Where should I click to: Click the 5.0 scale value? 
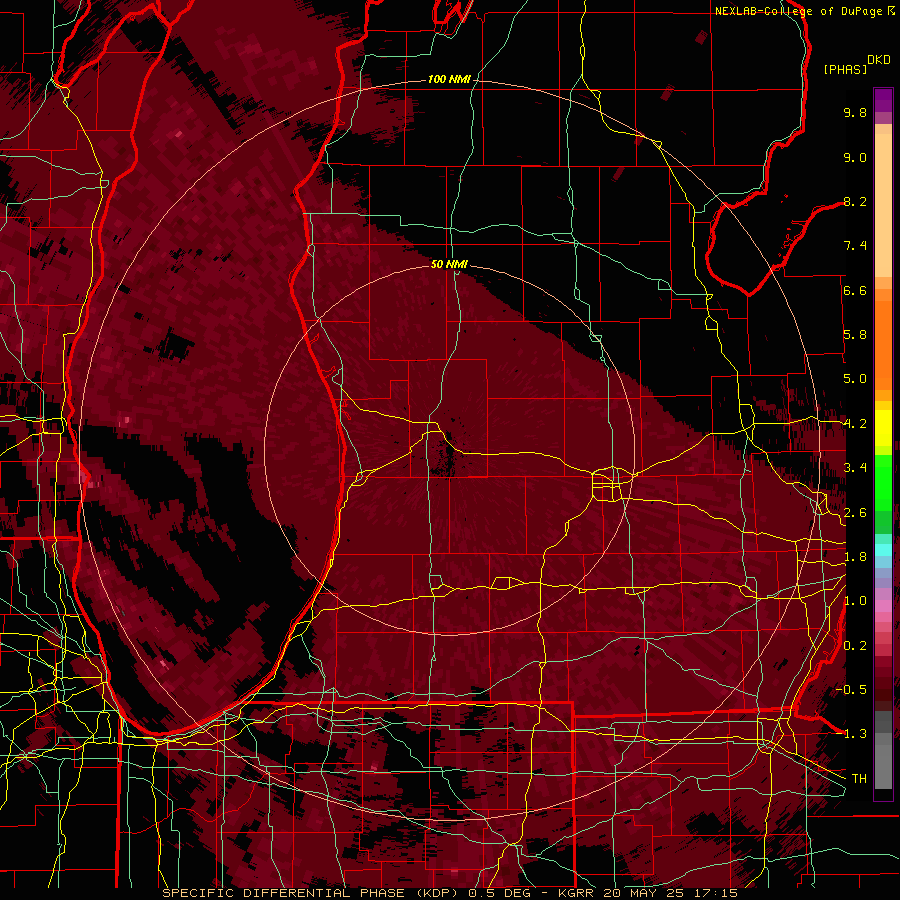(x=855, y=379)
